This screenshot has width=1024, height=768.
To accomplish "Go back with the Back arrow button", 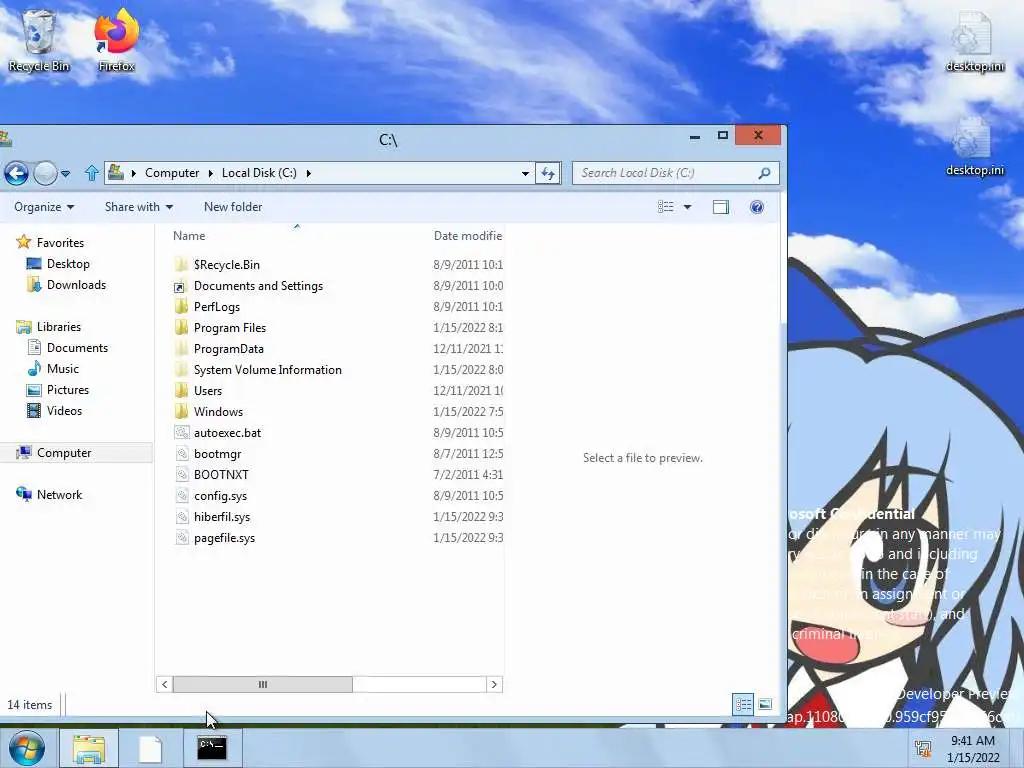I will (x=16, y=173).
